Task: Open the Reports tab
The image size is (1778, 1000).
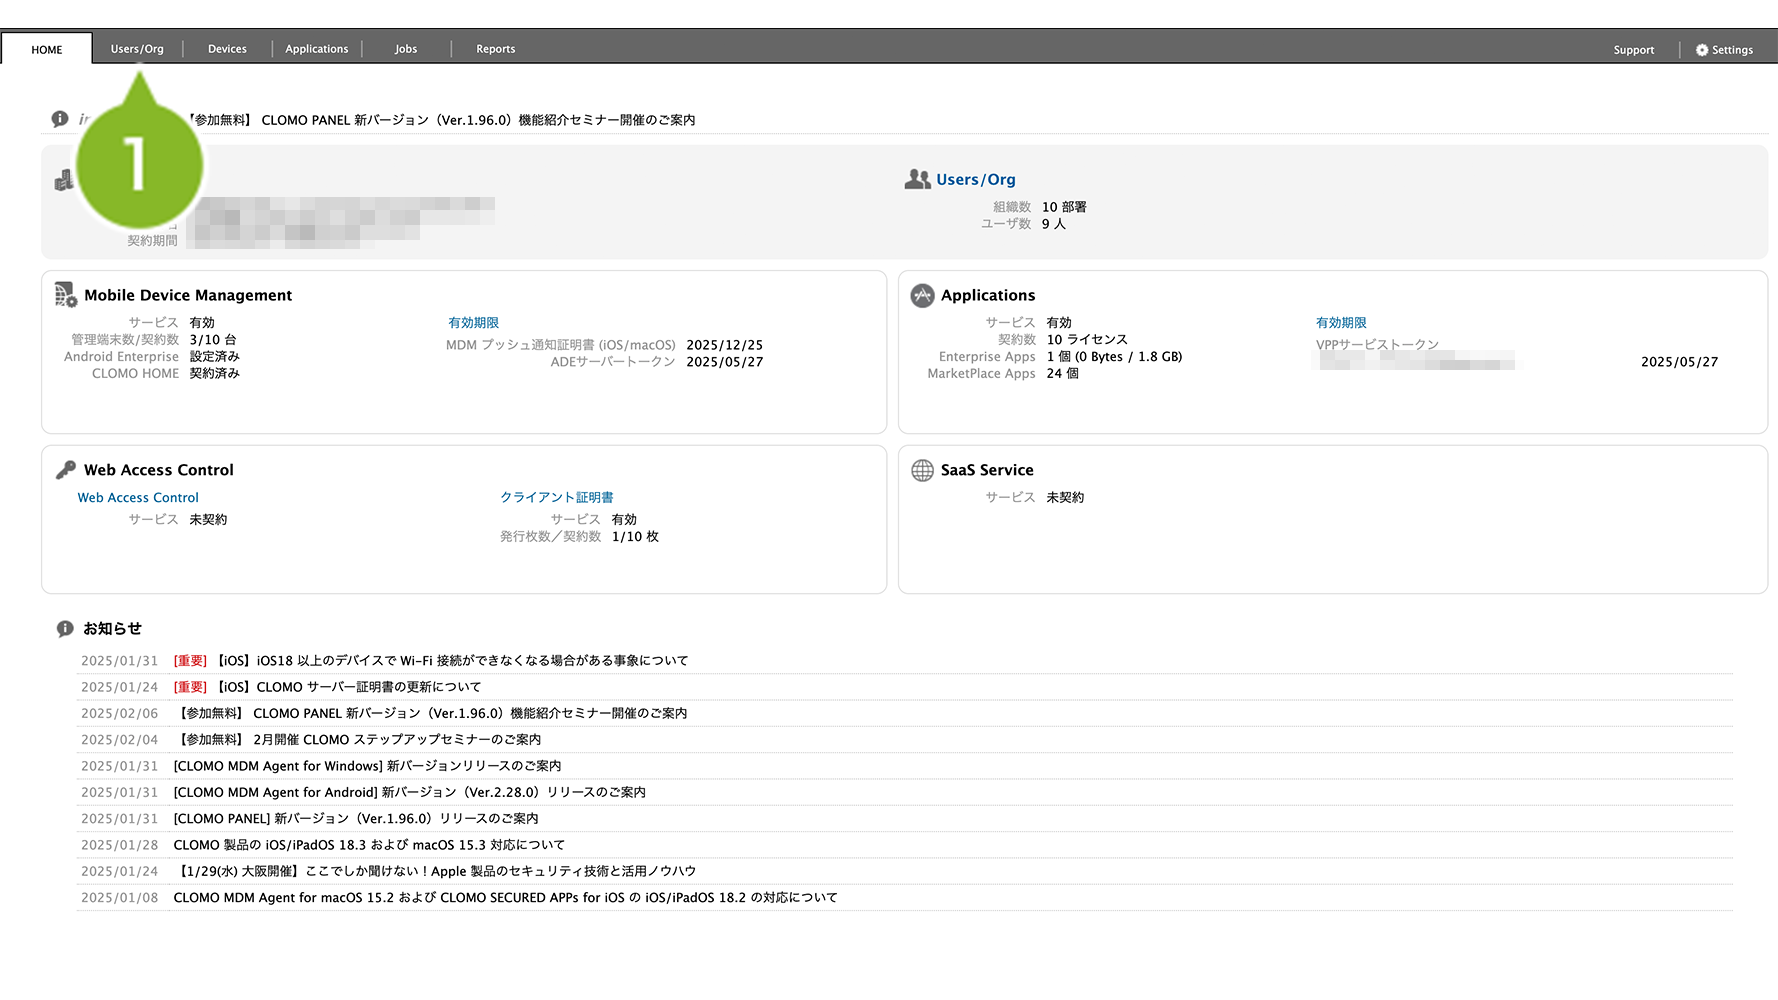Action: point(496,49)
